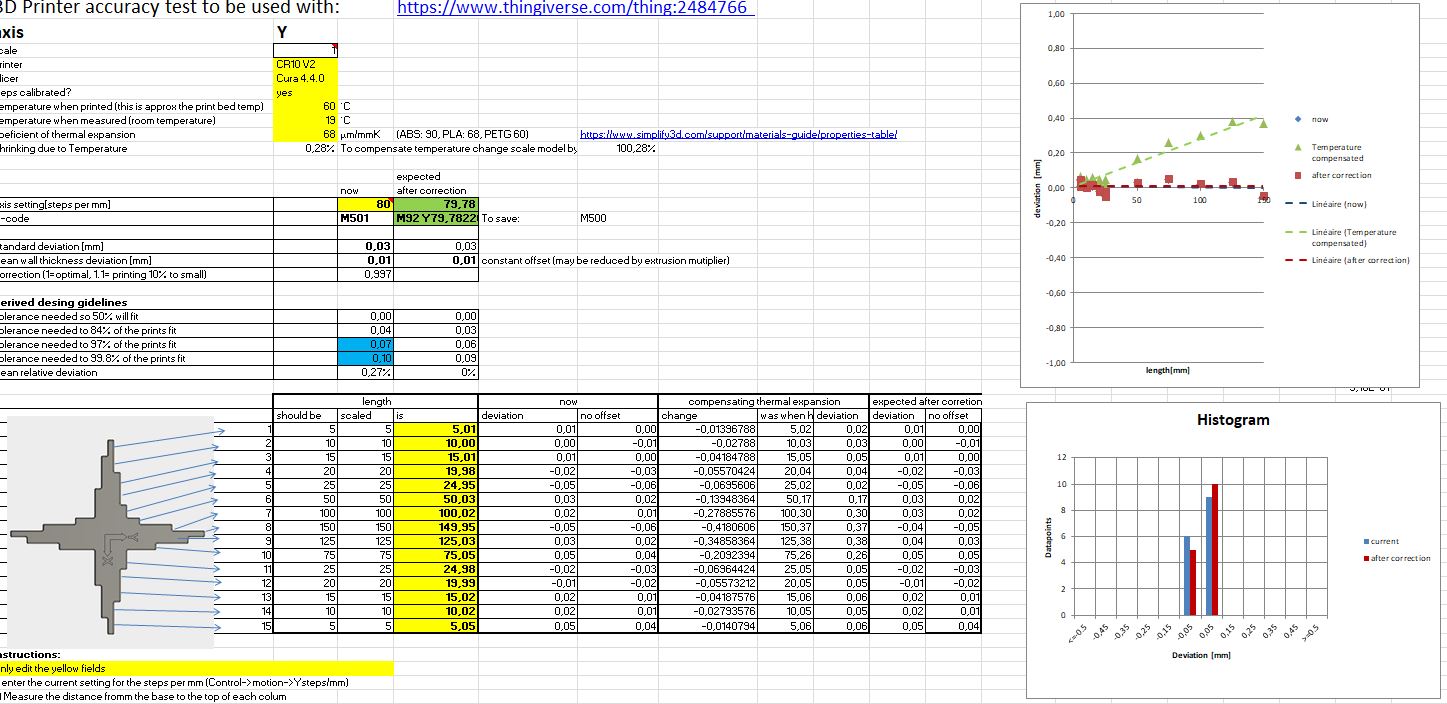Viewport: 1447px width, 704px height.
Task: Select the measured length cell 125,03
Action: tap(437, 541)
